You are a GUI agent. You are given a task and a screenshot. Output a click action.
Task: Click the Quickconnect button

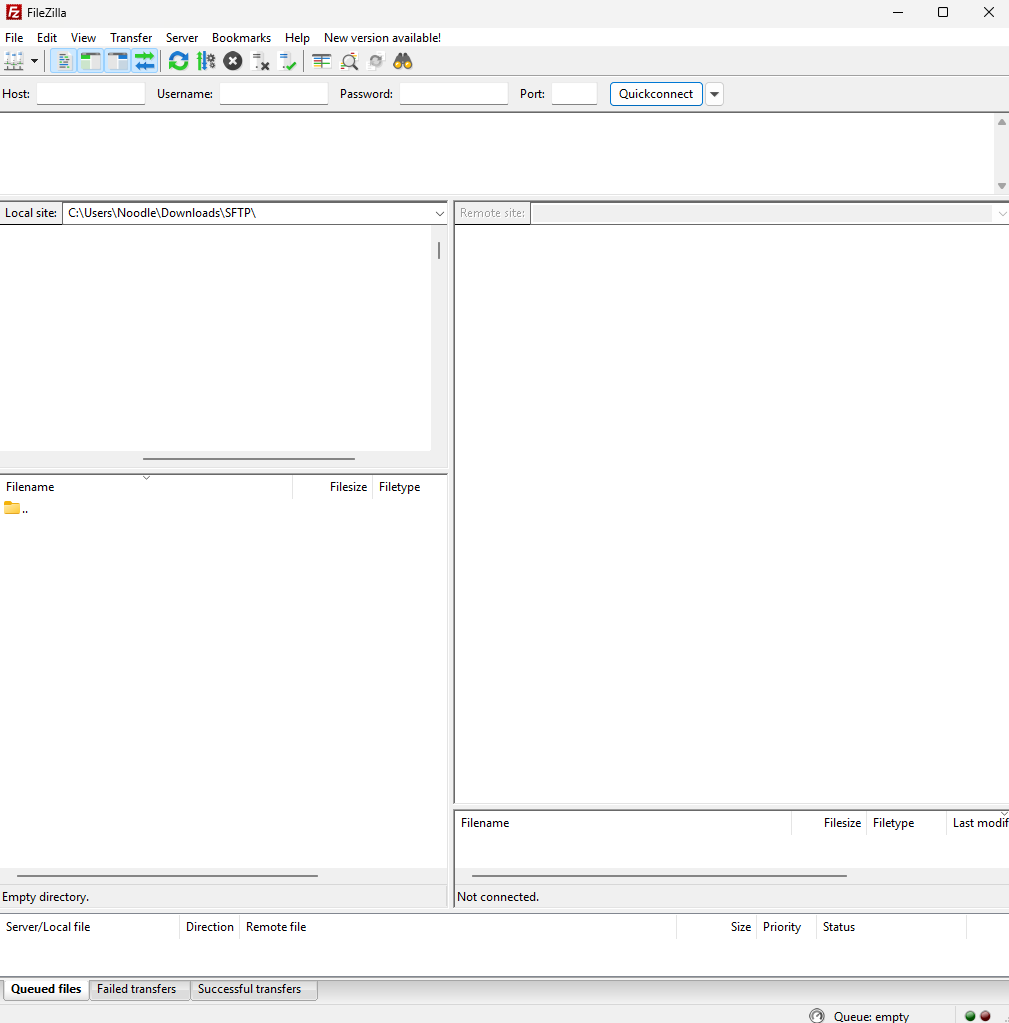point(656,94)
